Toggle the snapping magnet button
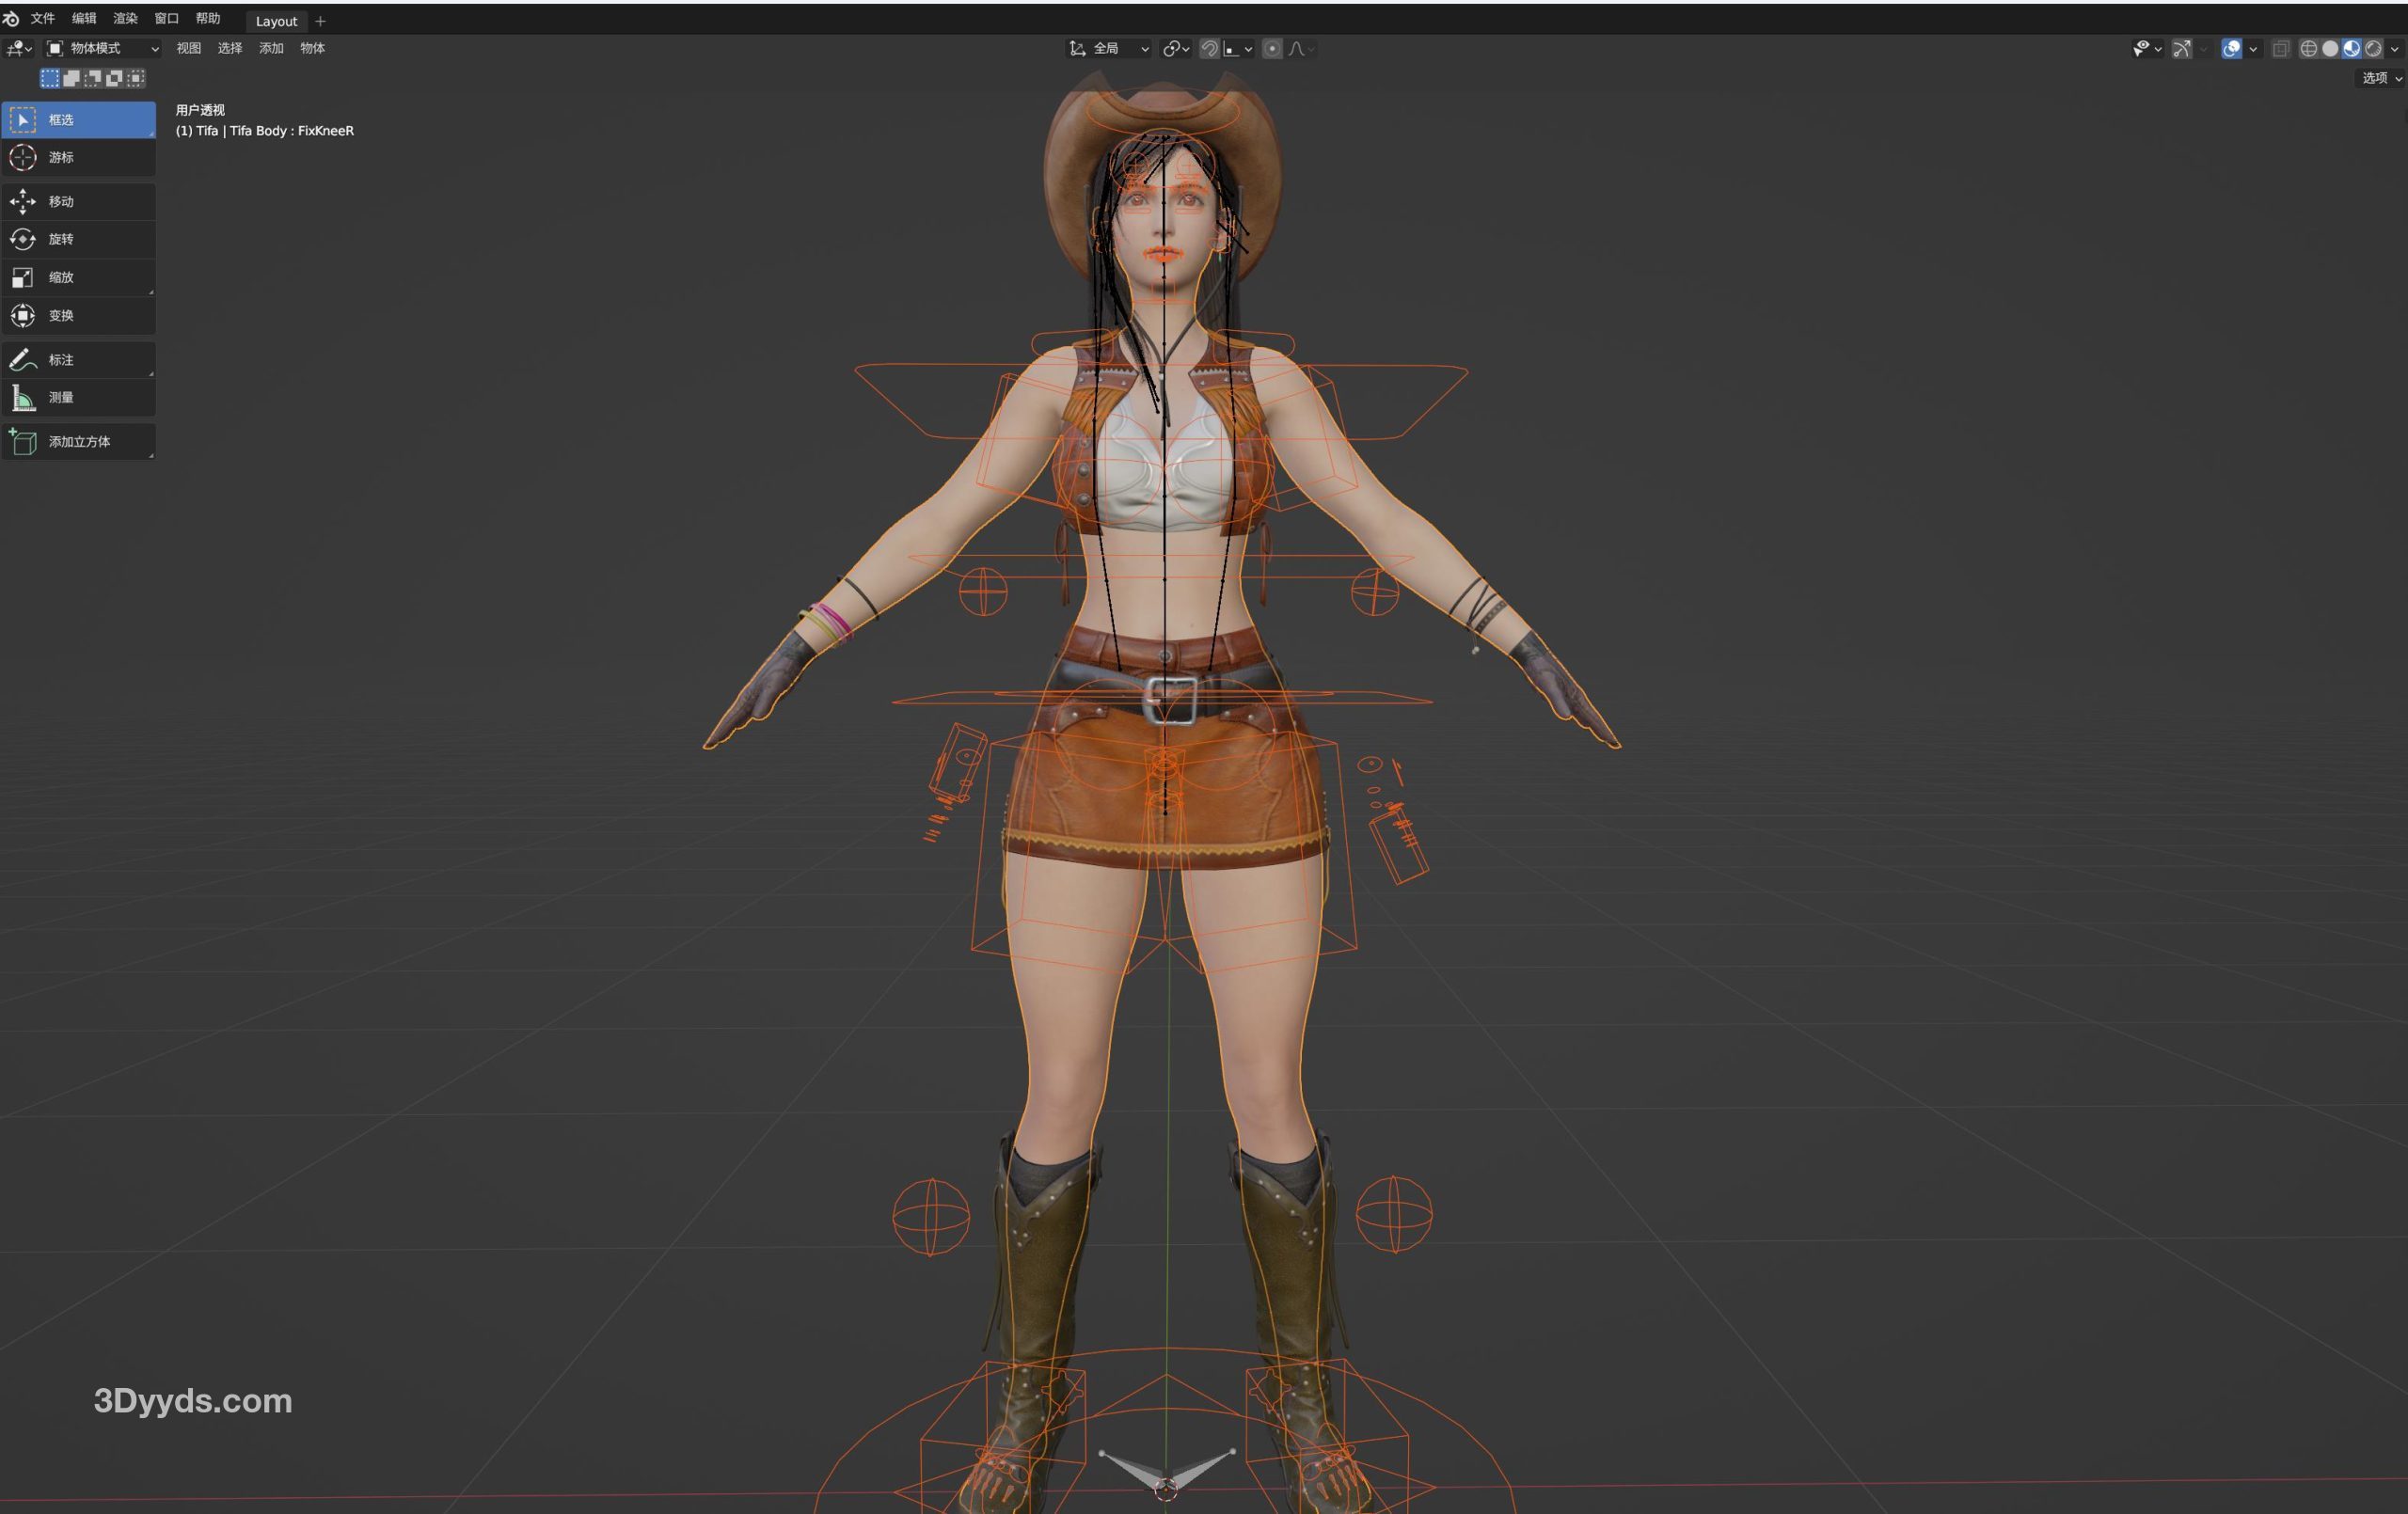This screenshot has height=1514, width=2408. 1209,48
